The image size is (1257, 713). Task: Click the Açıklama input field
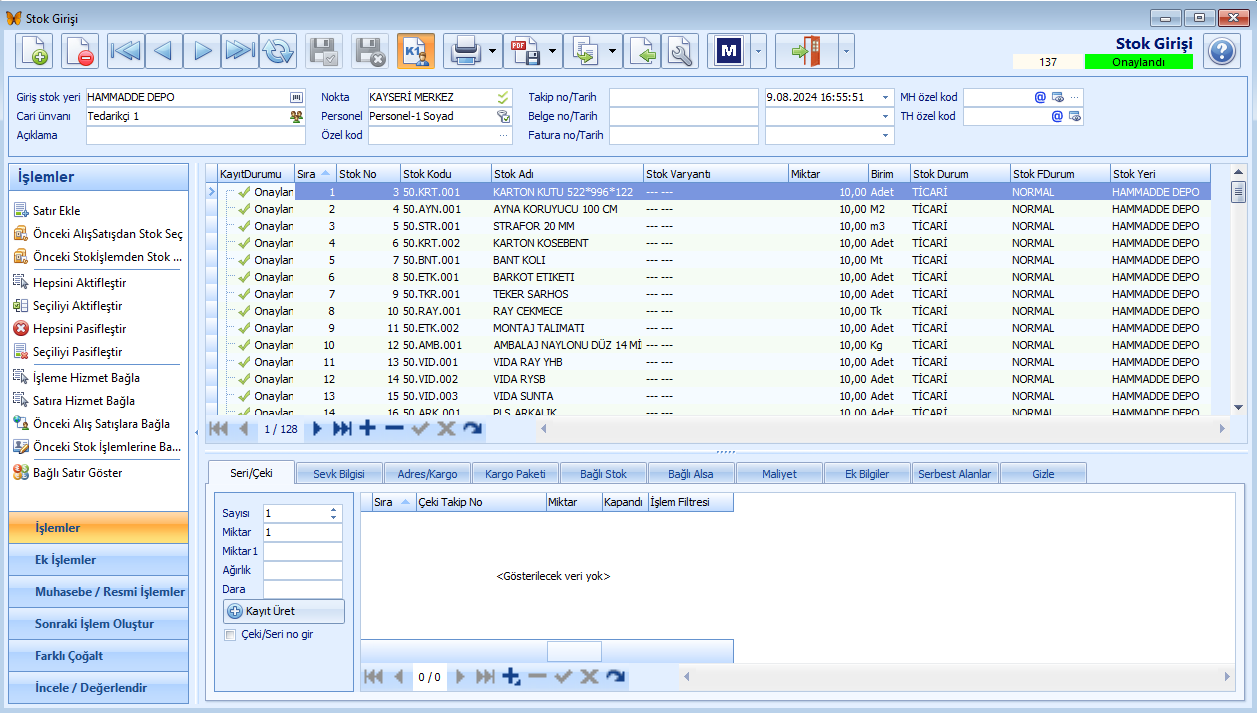(196, 135)
